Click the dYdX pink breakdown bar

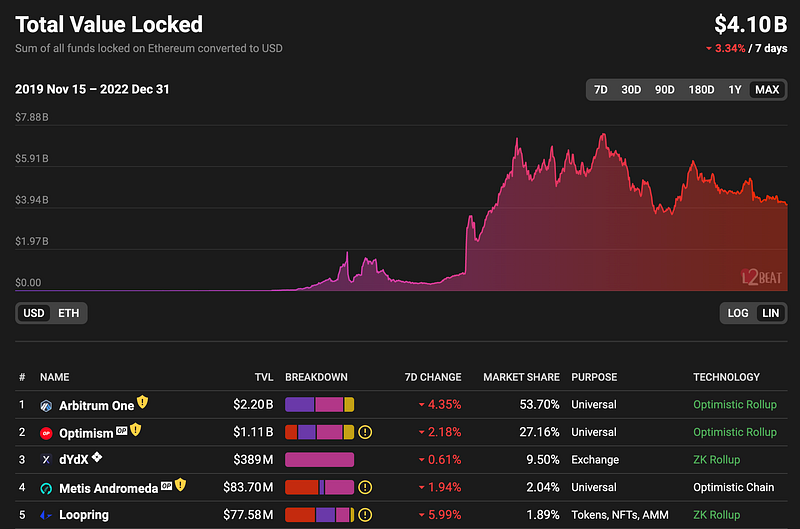pyautogui.click(x=319, y=460)
